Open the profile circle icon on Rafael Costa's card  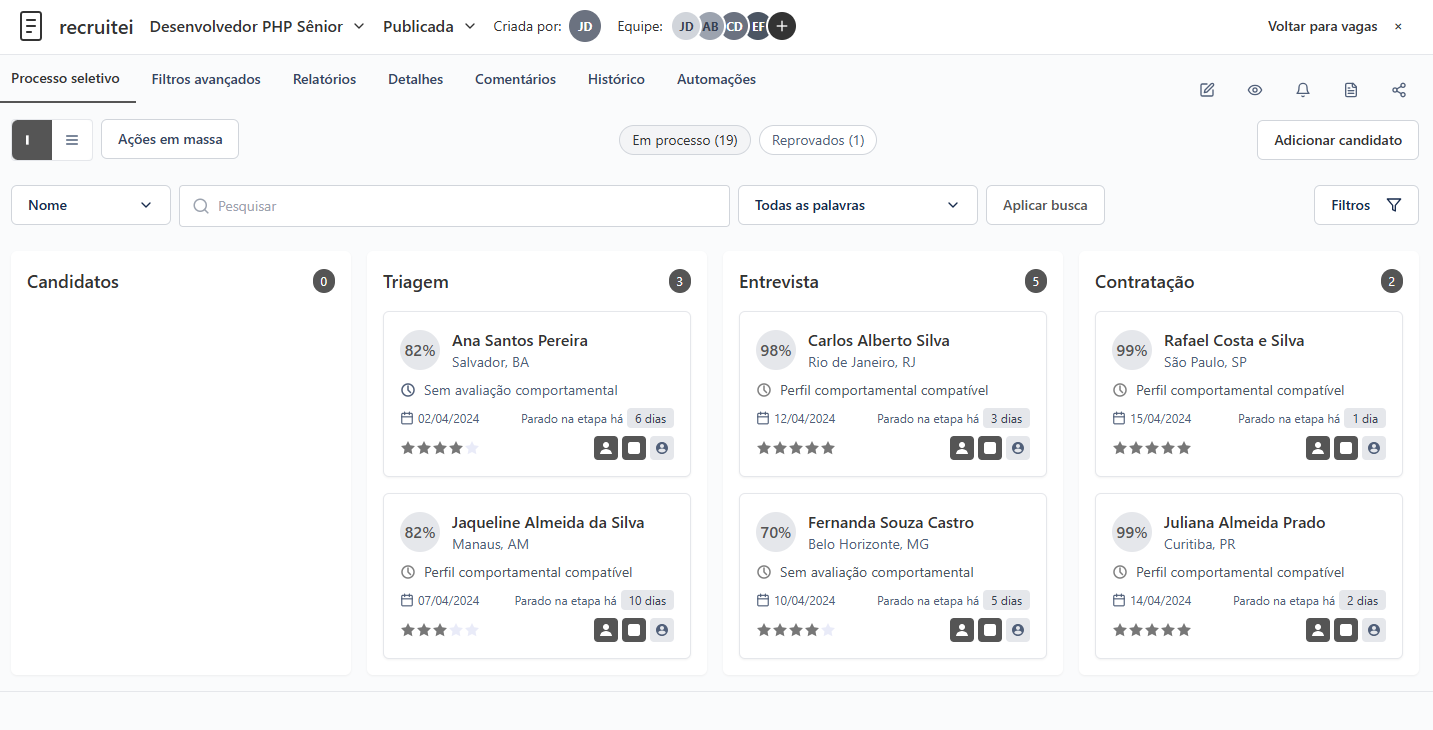click(1373, 448)
